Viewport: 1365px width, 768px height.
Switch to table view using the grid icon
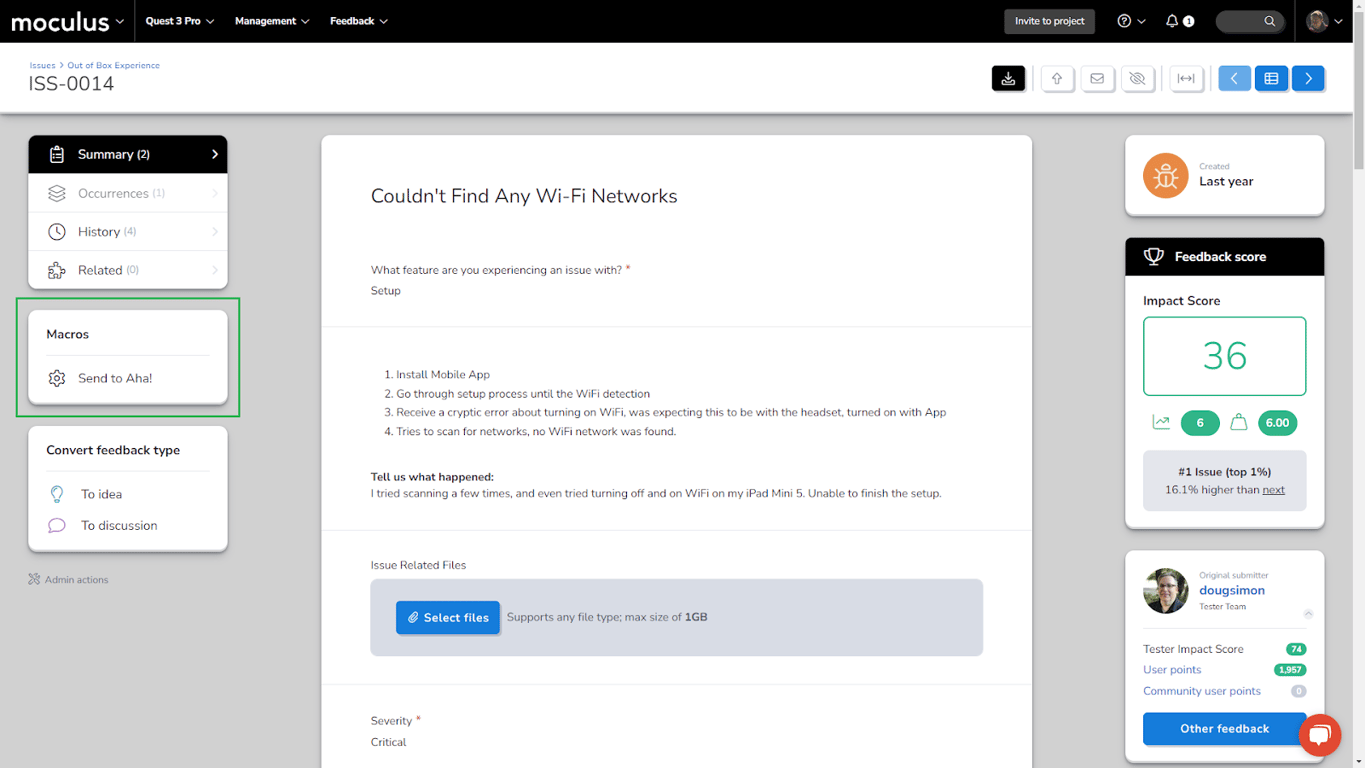click(x=1271, y=78)
